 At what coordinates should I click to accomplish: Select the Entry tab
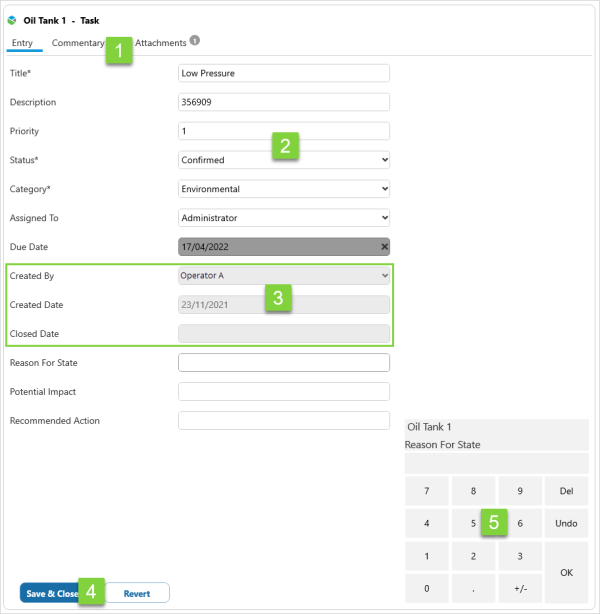[x=21, y=43]
